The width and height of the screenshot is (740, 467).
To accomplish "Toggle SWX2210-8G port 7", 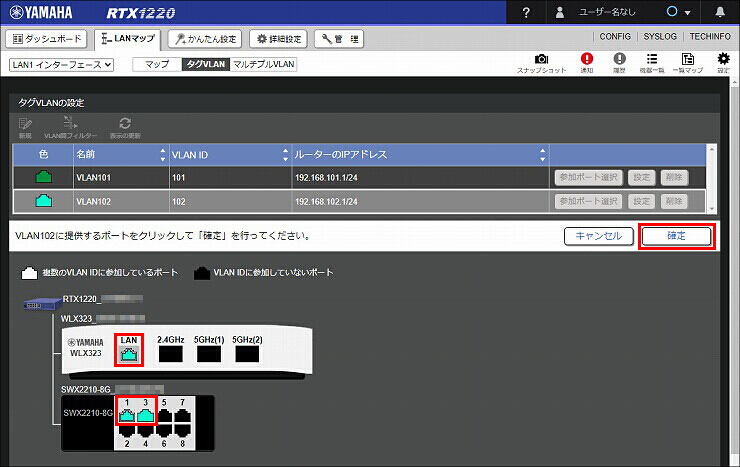I will 183,416.
